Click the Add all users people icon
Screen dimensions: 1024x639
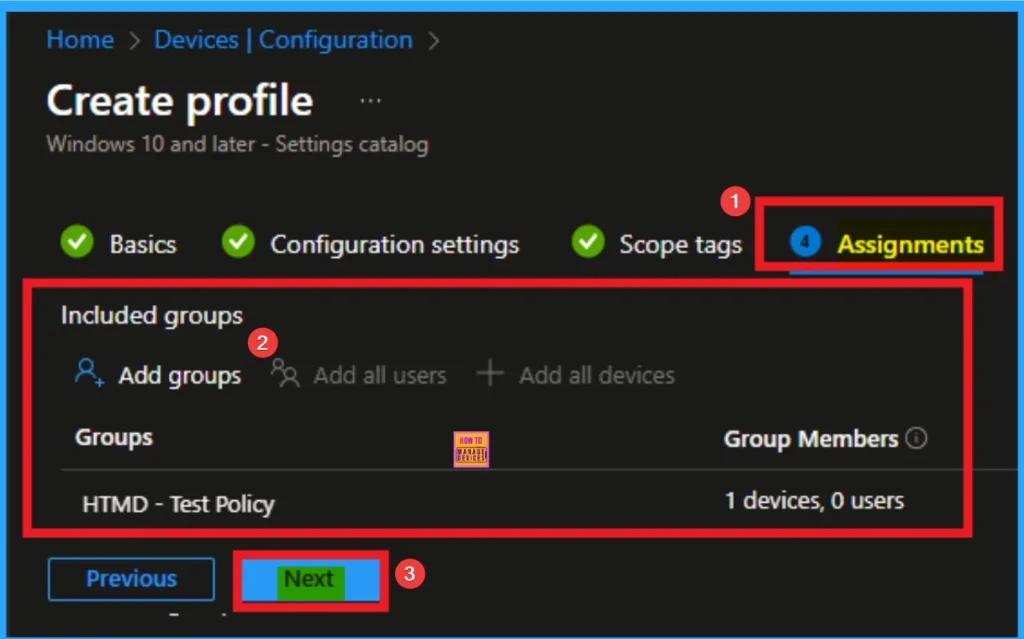point(285,374)
